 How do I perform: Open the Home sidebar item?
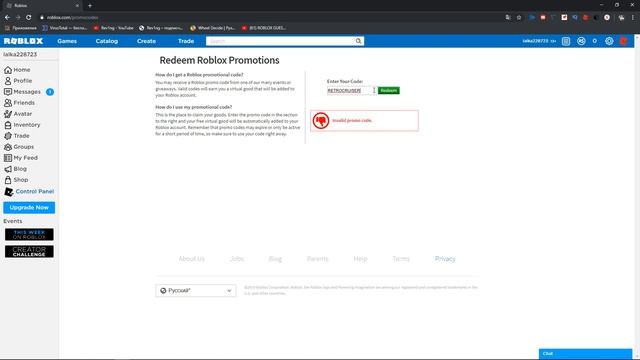pos(17,70)
